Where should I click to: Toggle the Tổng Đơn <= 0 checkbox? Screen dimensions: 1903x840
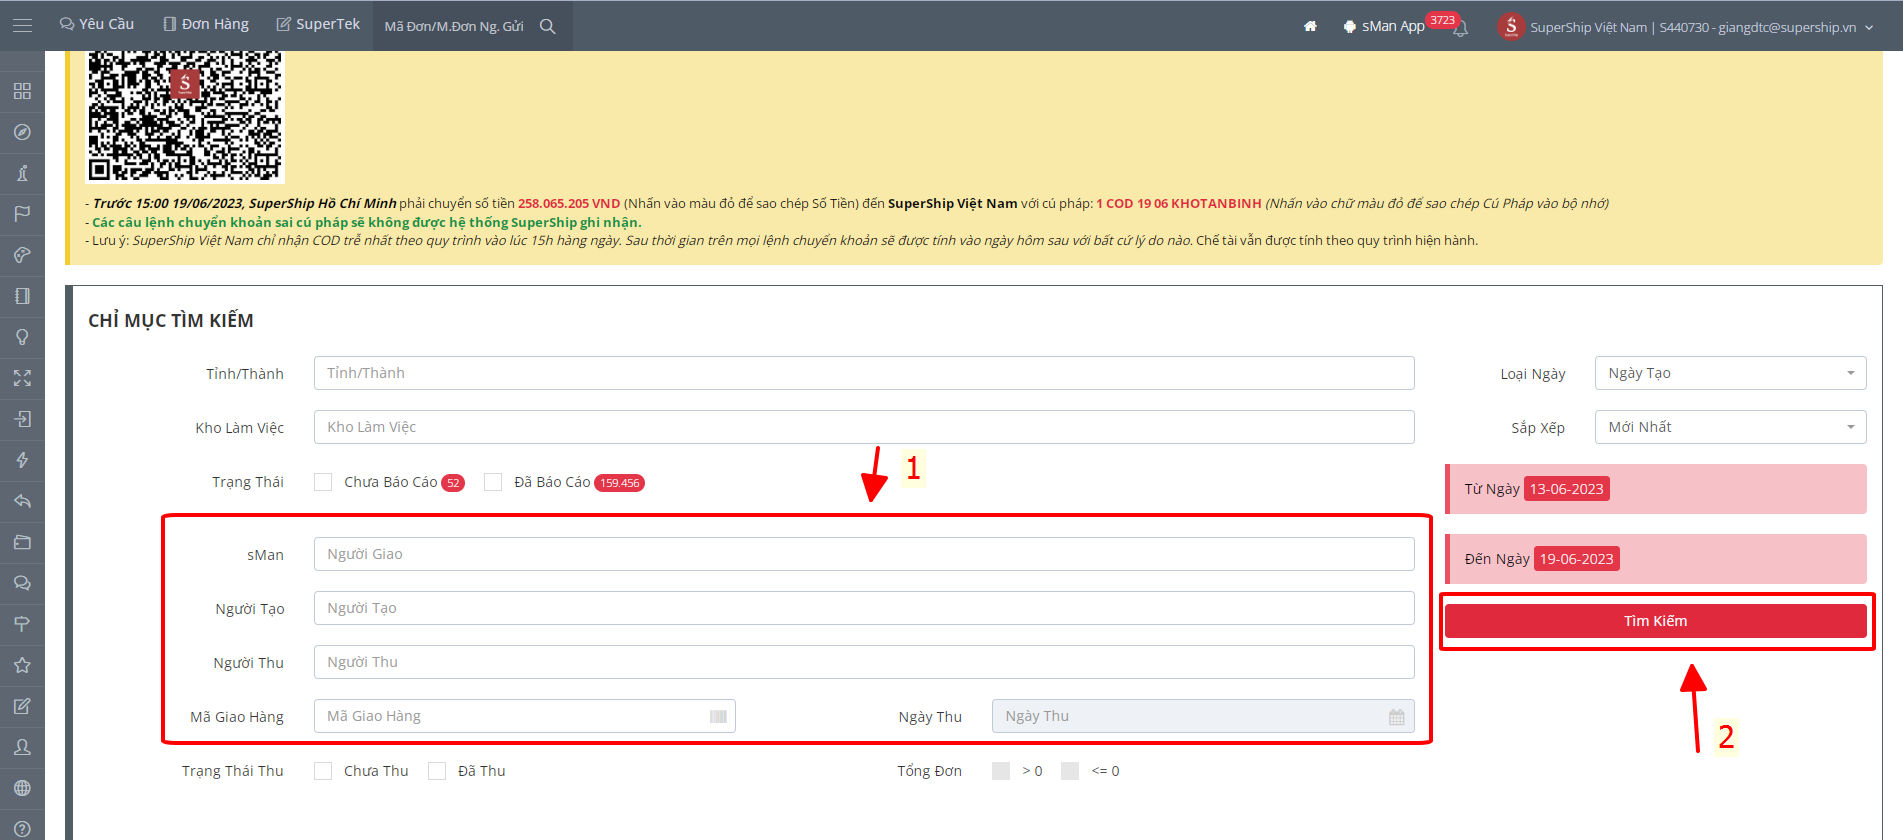coord(1070,771)
